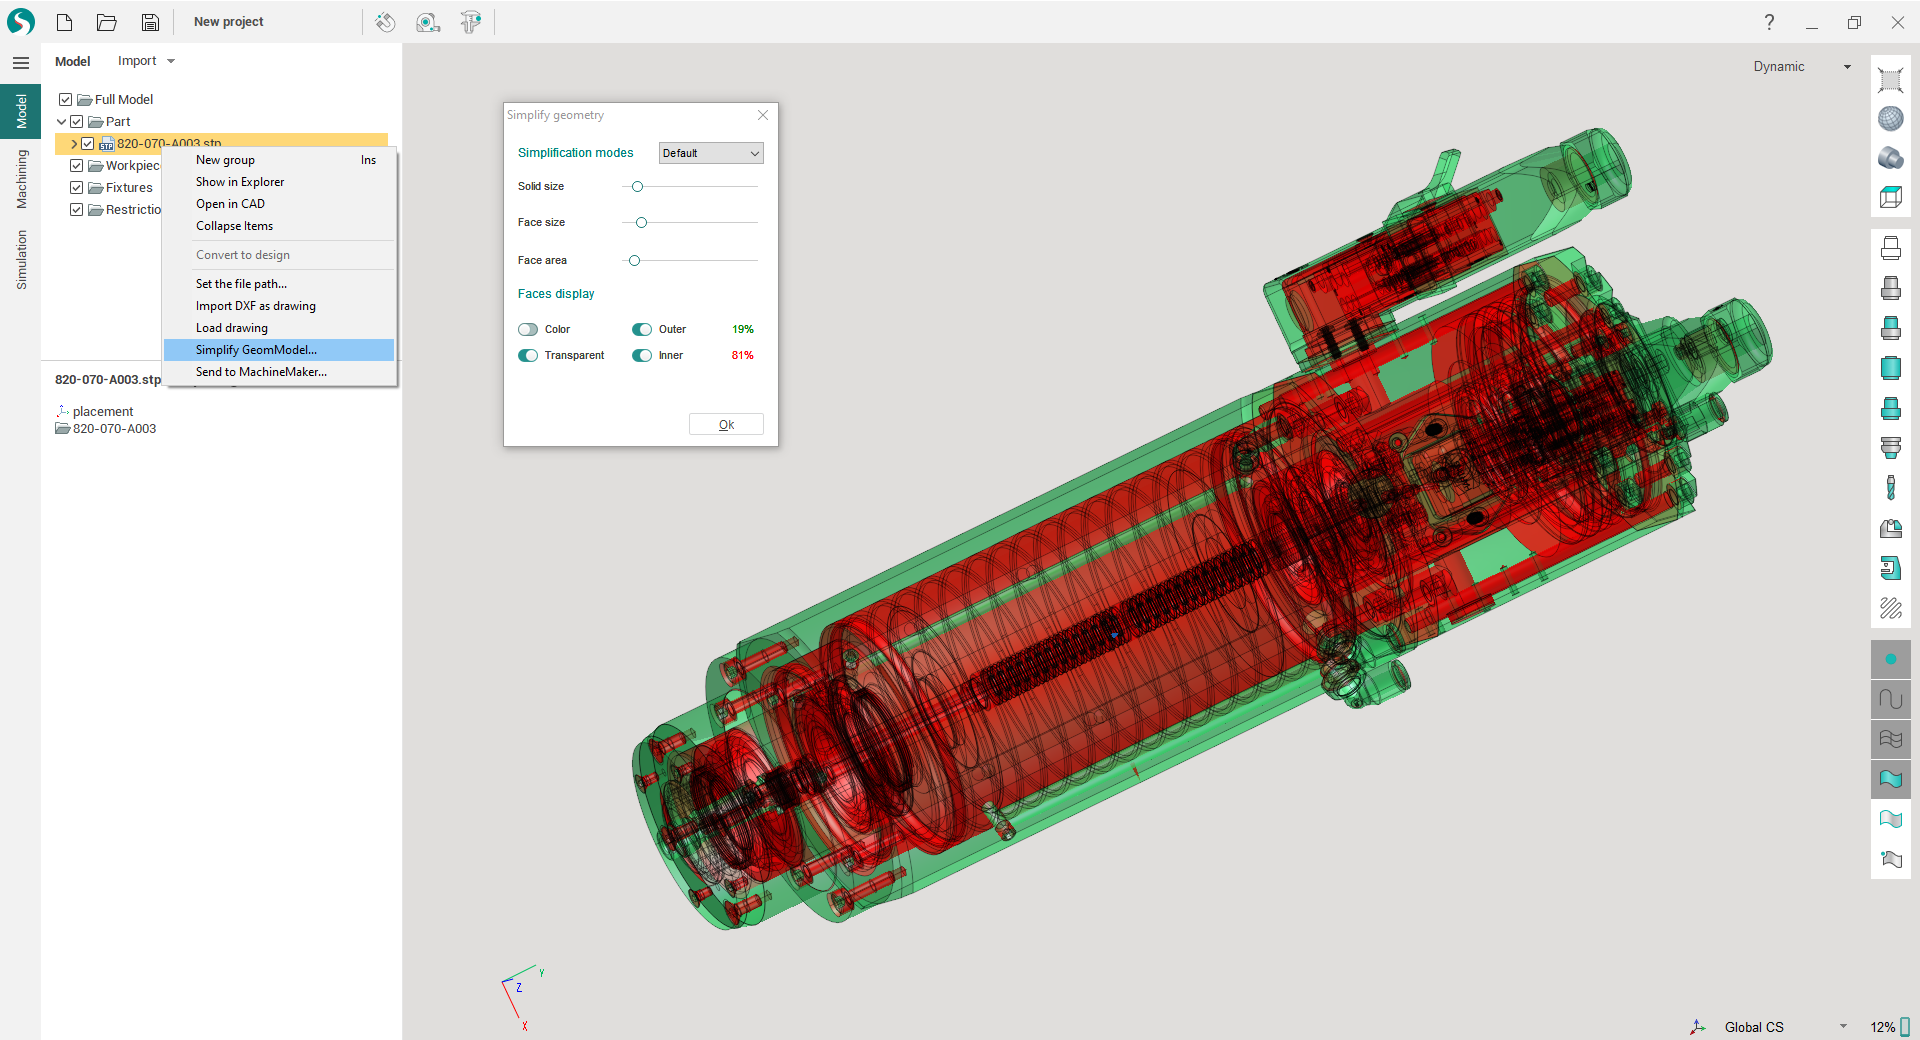
Task: Toggle the teal machine visibility icon
Action: (1890, 568)
